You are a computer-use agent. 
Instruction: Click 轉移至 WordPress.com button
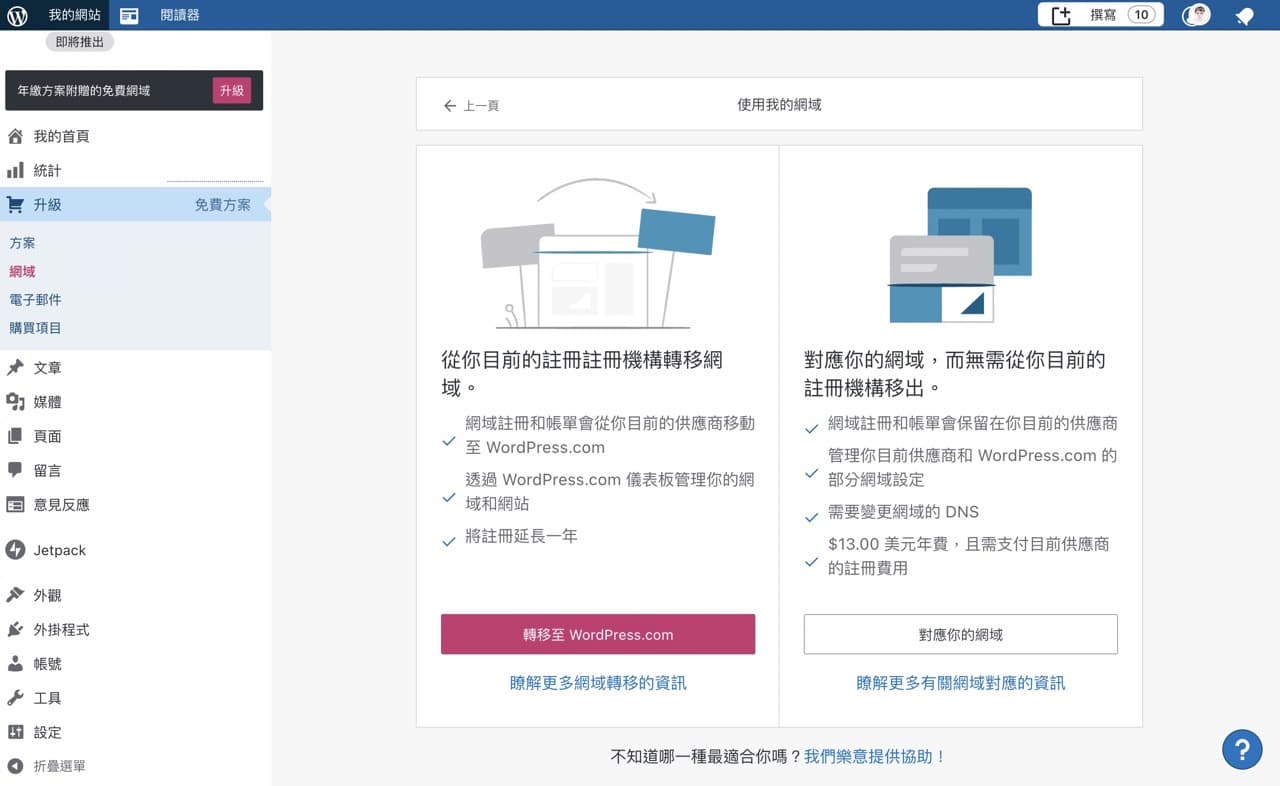[x=598, y=634]
